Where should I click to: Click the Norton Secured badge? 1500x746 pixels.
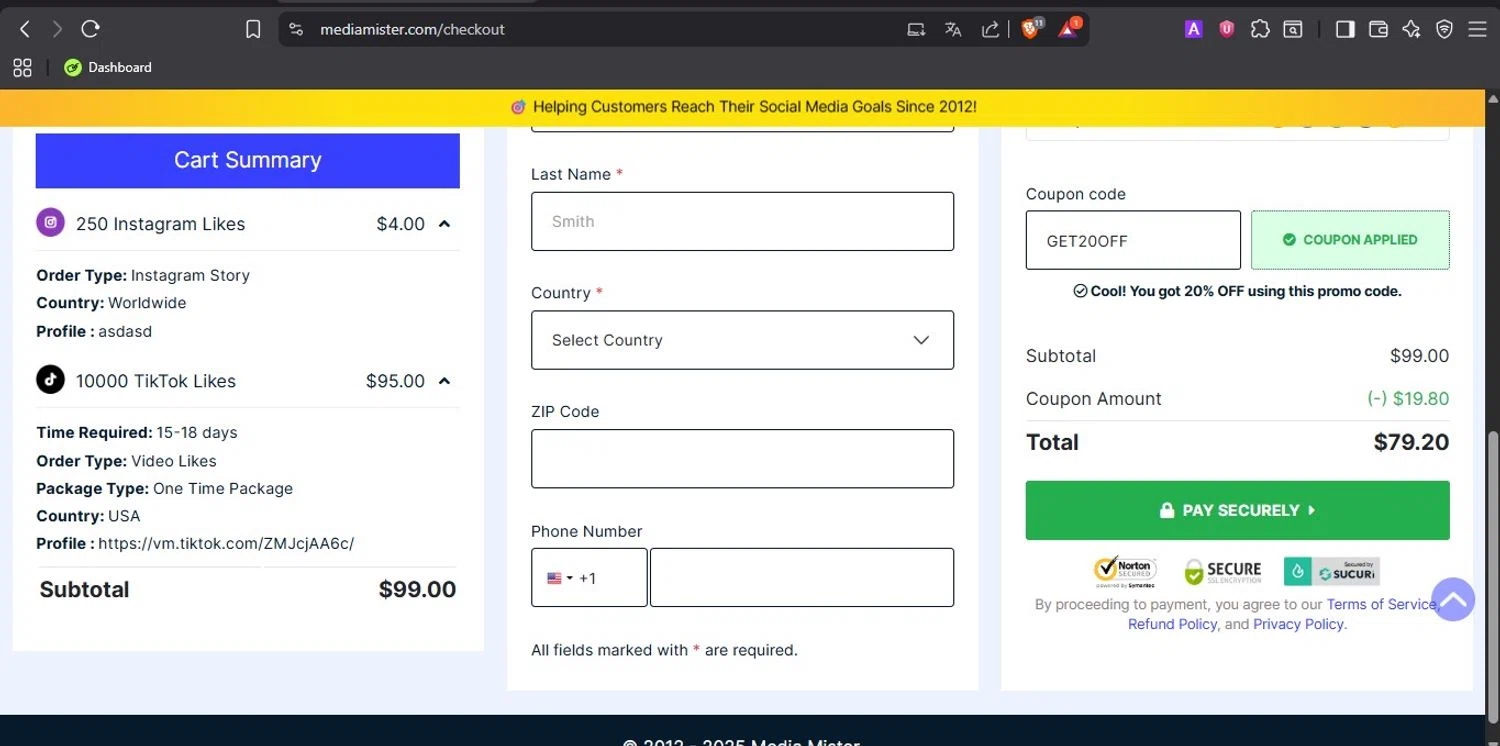click(x=1126, y=571)
